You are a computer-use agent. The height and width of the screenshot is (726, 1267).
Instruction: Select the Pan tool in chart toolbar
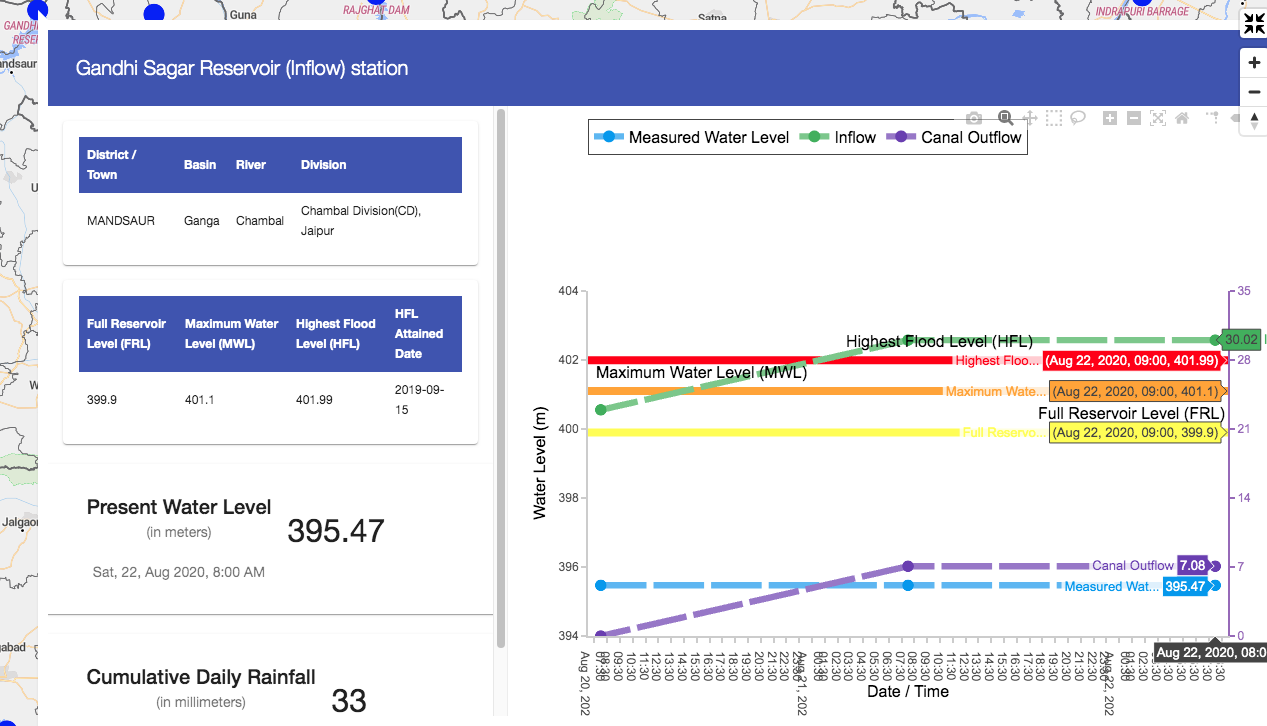[1030, 118]
